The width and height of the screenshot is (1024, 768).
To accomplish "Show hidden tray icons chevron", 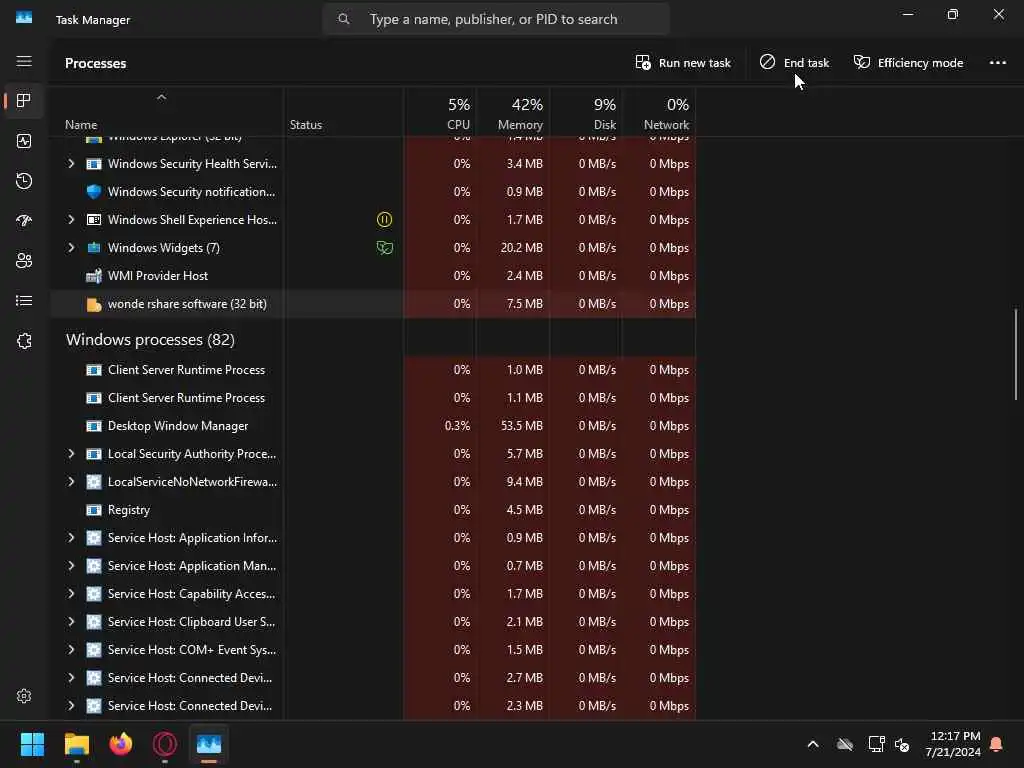I will tap(813, 744).
